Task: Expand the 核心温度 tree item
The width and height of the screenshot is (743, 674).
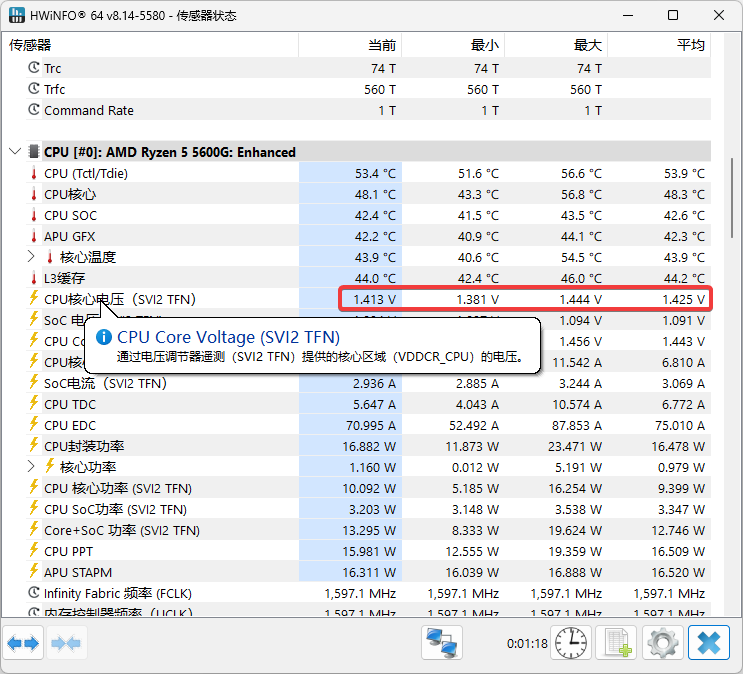Action: [x=32, y=257]
